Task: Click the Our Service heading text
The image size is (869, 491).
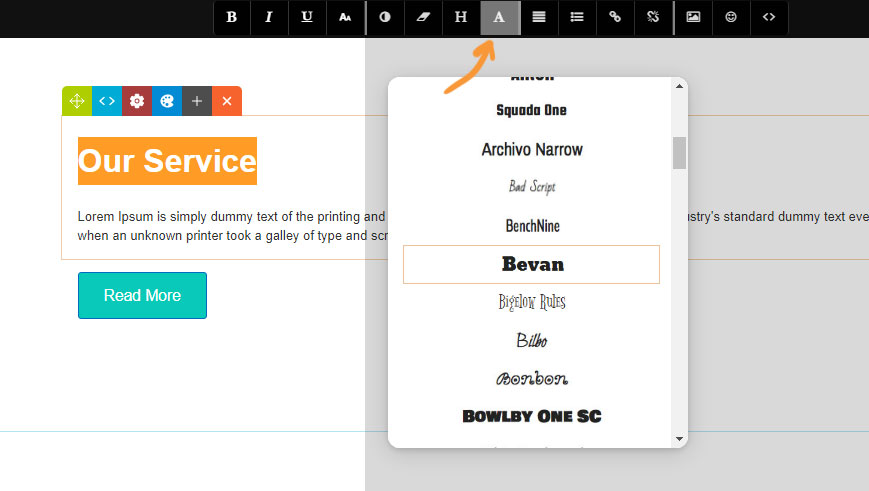Action: click(167, 161)
